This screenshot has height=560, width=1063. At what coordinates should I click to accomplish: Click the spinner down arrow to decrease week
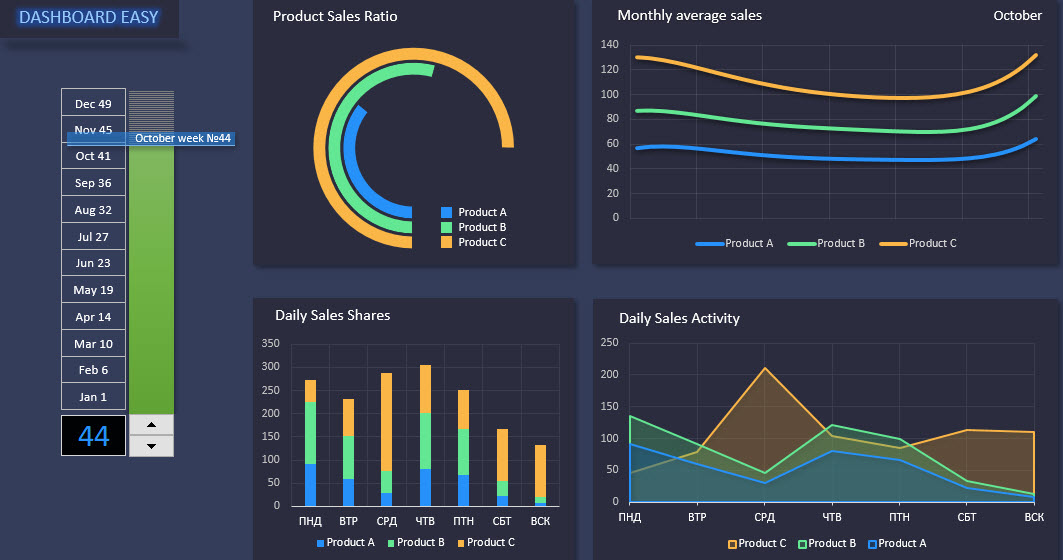(151, 446)
